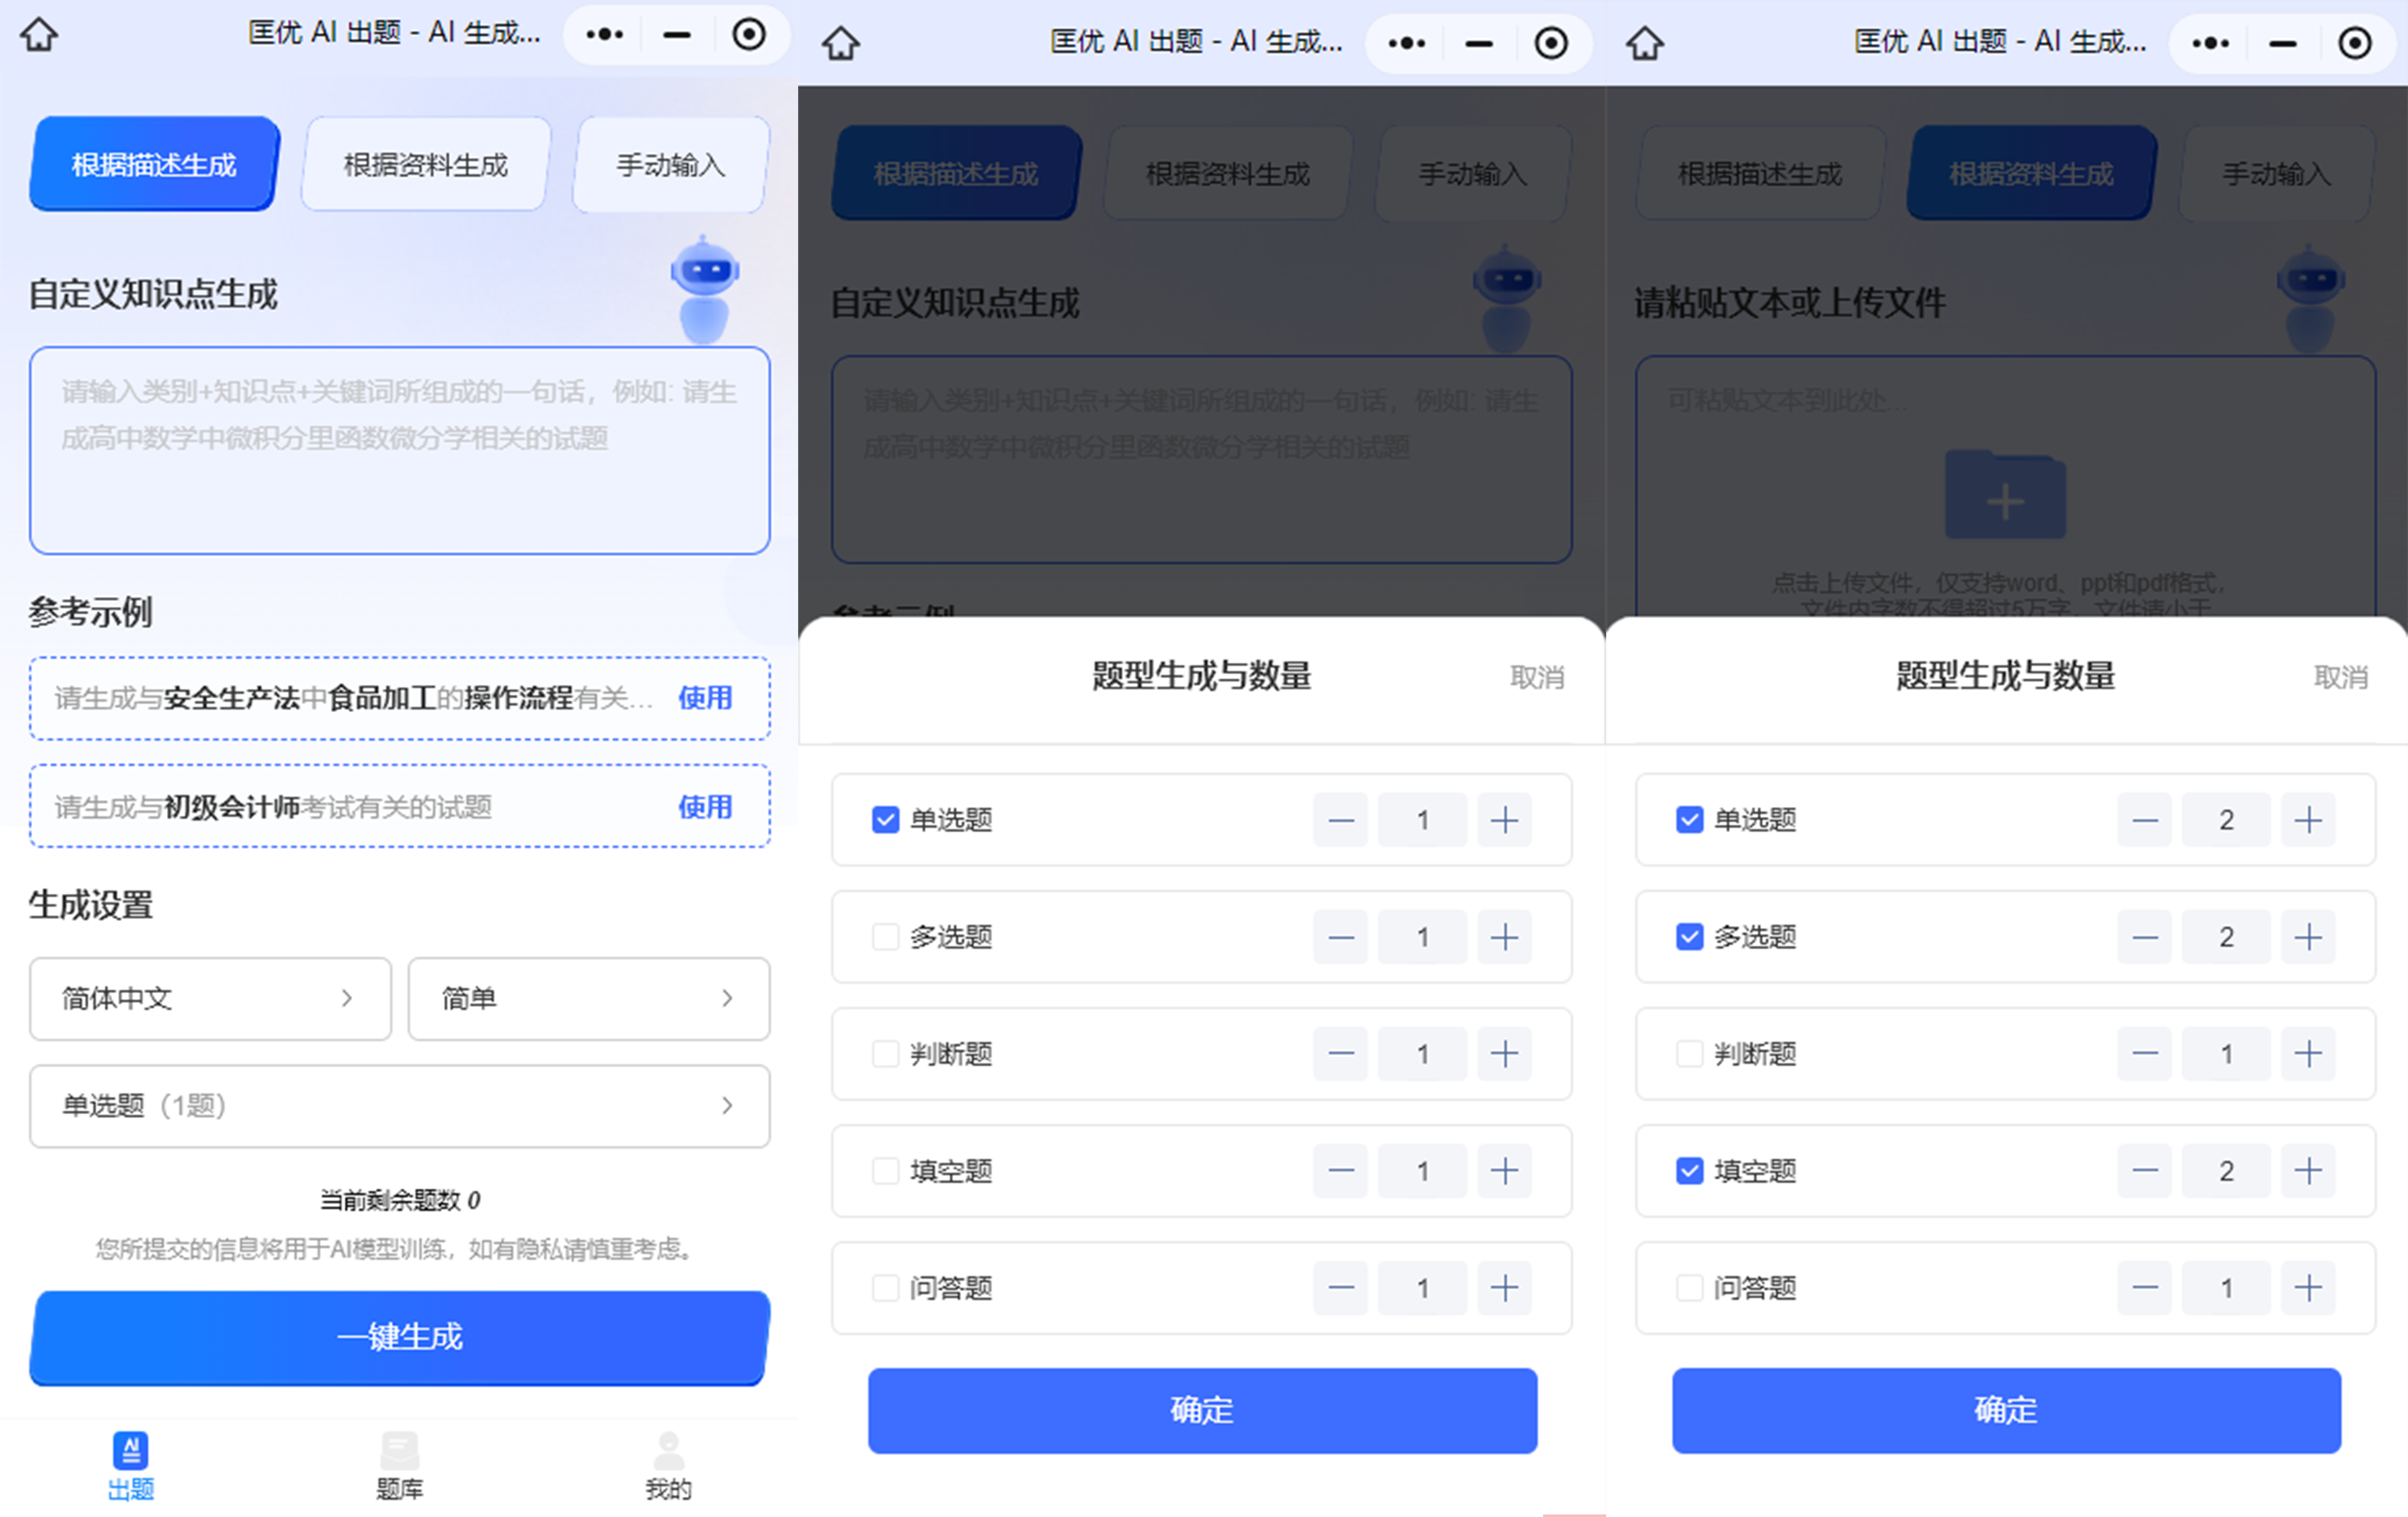Use the 安全生产法 example prompt

pos(705,698)
